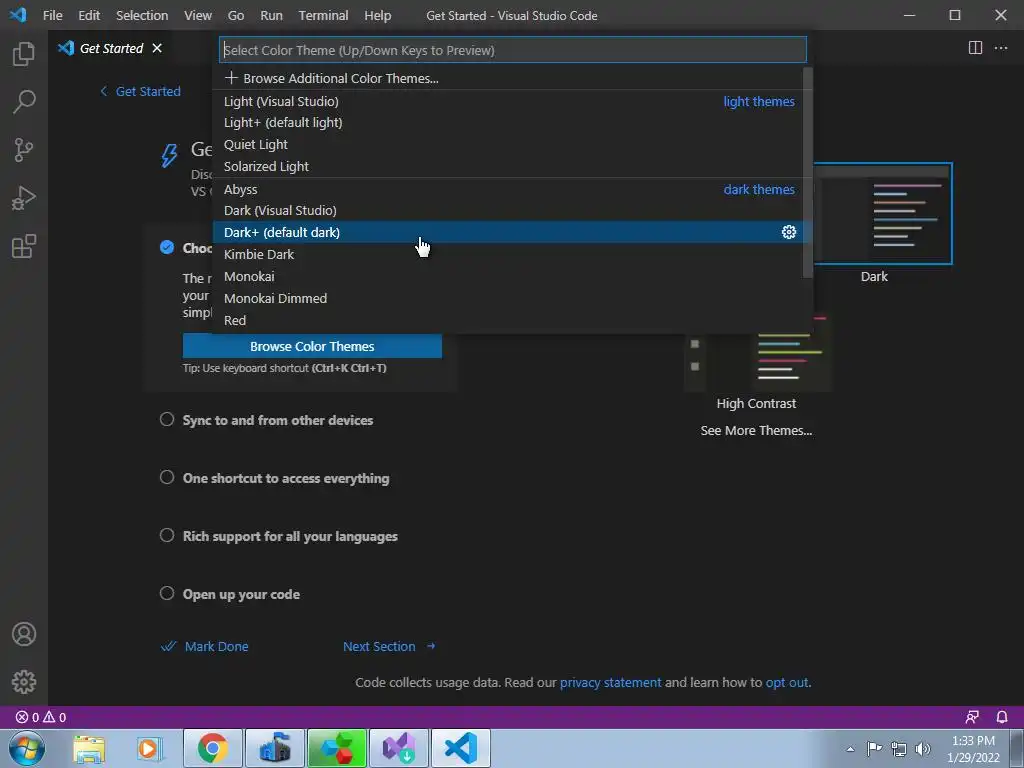This screenshot has height=768, width=1024.
Task: Open the Edit menu
Action: click(x=89, y=15)
